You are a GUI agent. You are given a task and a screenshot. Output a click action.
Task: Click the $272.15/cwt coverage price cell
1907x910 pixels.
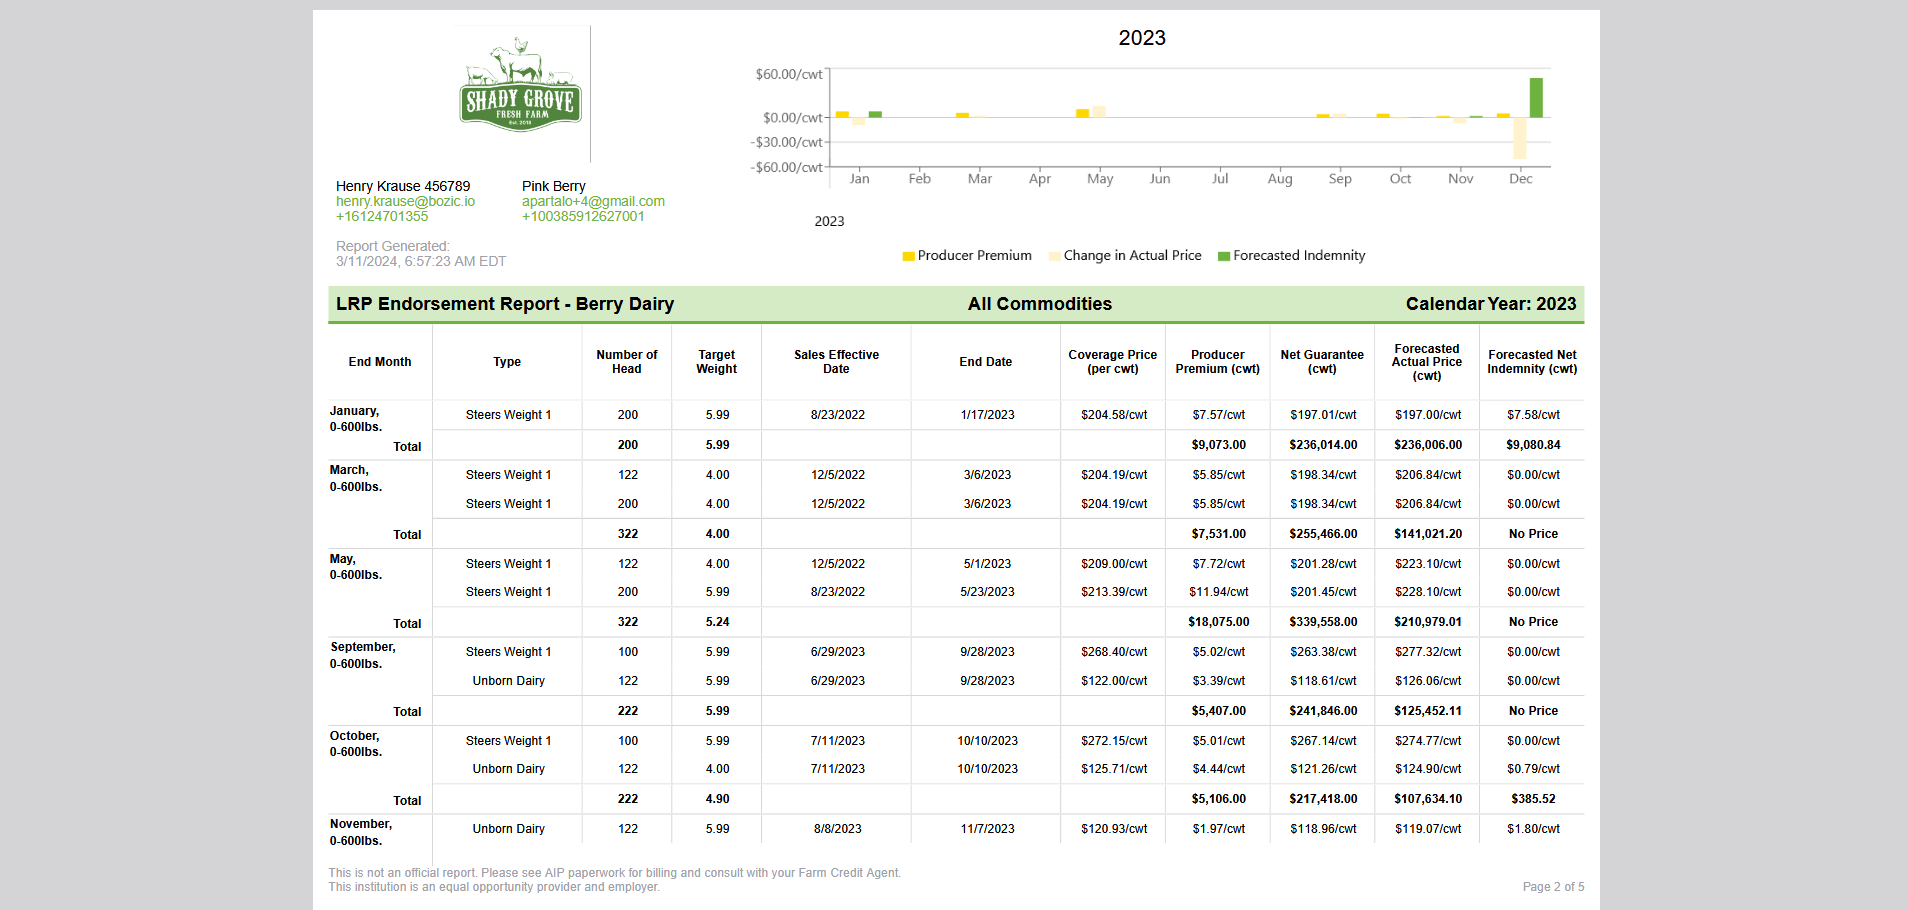click(x=1114, y=741)
